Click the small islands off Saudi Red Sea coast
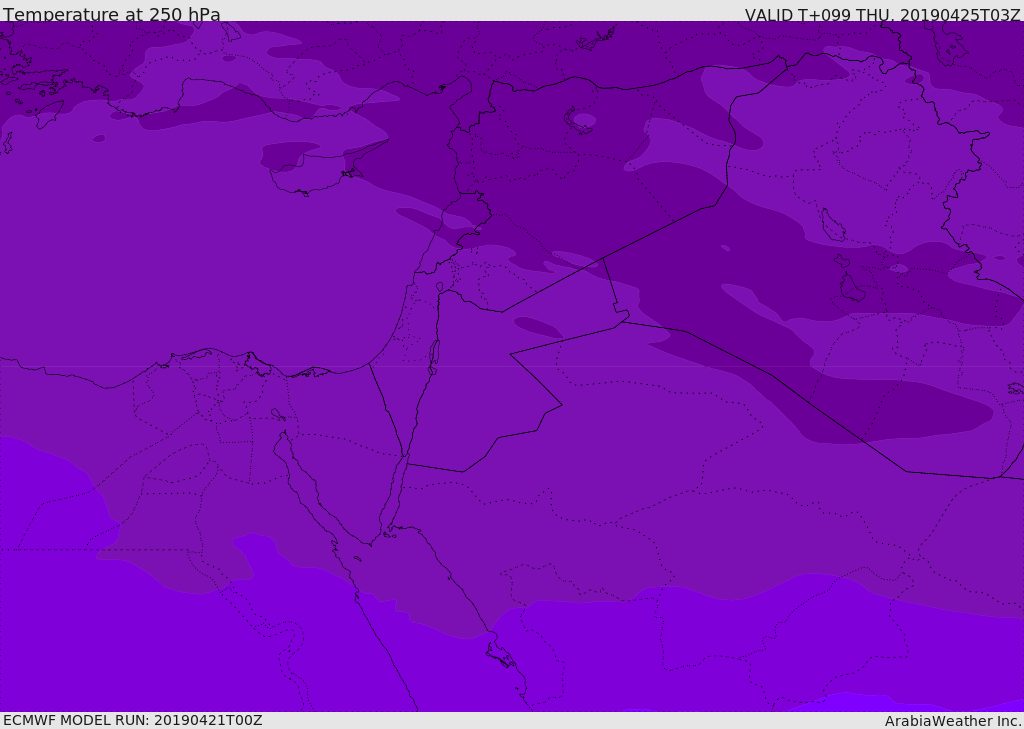 [x=500, y=656]
